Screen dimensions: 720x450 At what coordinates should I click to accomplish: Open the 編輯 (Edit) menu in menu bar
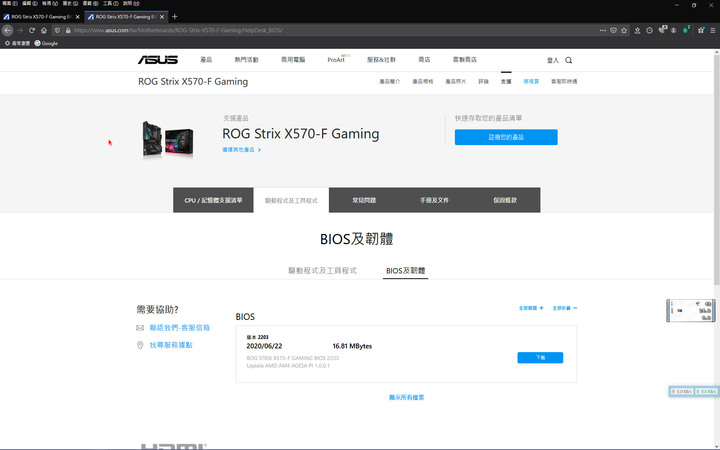point(30,3)
